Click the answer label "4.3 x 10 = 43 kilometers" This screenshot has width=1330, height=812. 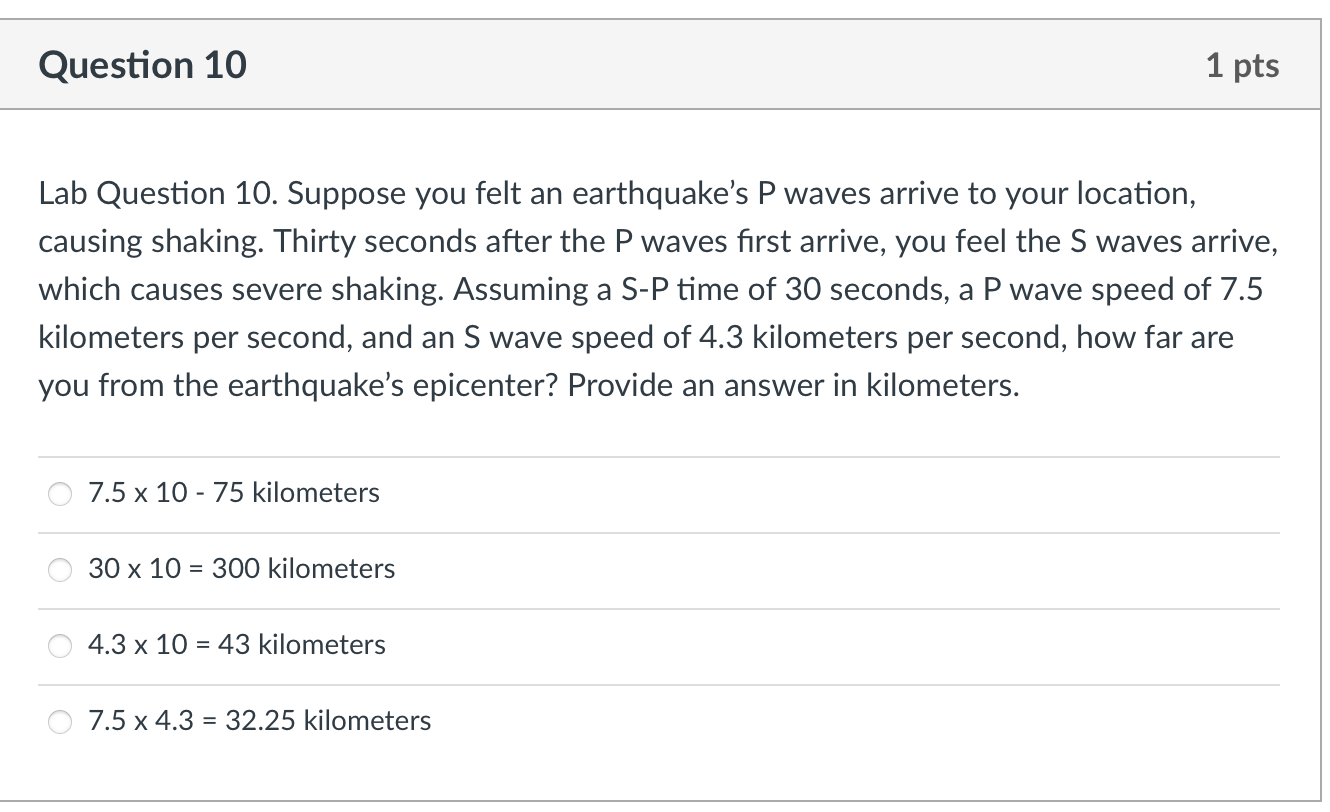click(x=236, y=645)
